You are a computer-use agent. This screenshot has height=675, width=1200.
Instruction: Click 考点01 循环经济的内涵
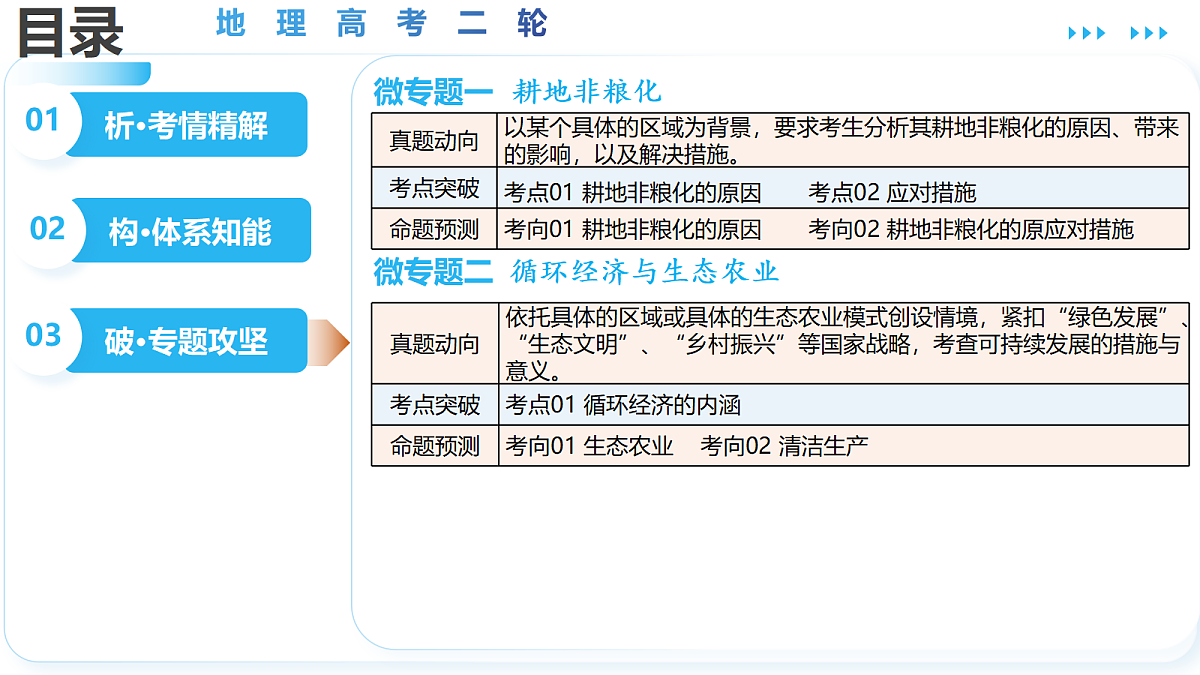click(623, 405)
